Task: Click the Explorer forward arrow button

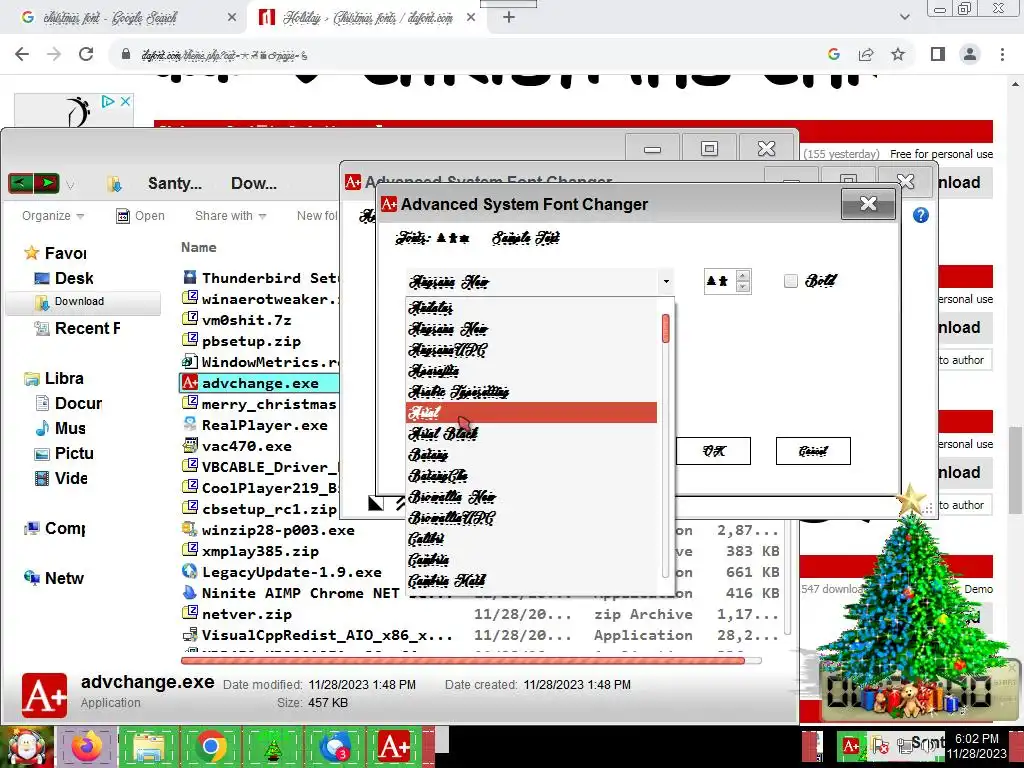Action: (x=46, y=183)
